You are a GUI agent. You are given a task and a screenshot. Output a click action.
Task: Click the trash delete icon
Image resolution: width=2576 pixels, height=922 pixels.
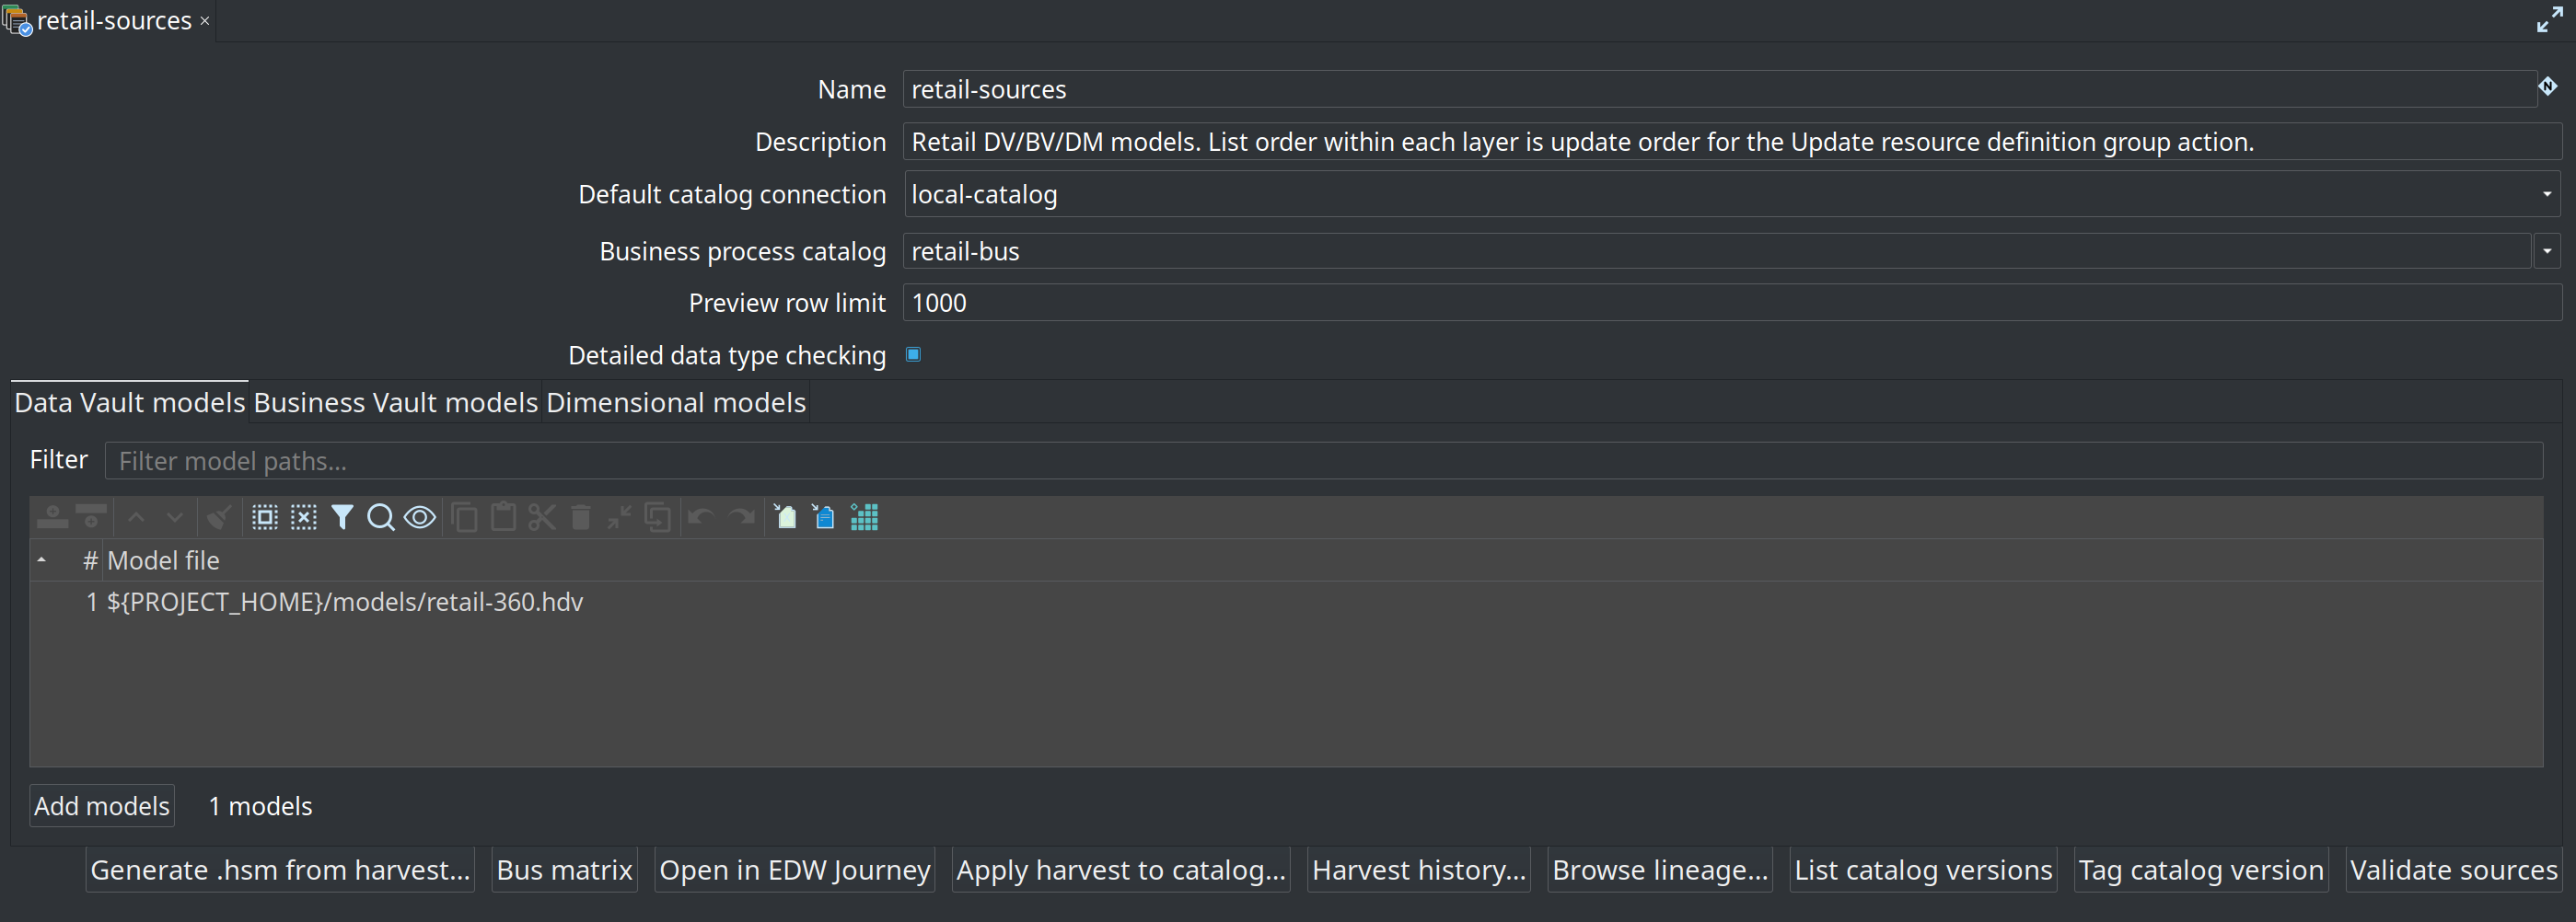click(x=580, y=517)
